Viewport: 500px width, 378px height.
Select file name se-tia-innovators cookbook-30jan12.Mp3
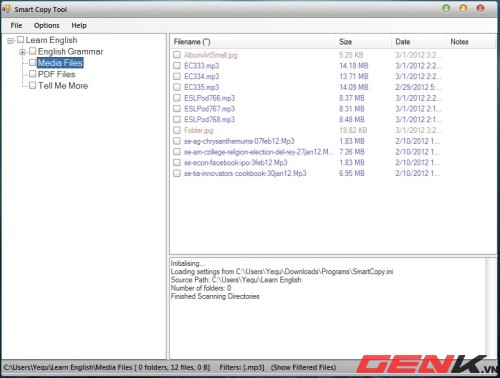coord(245,173)
